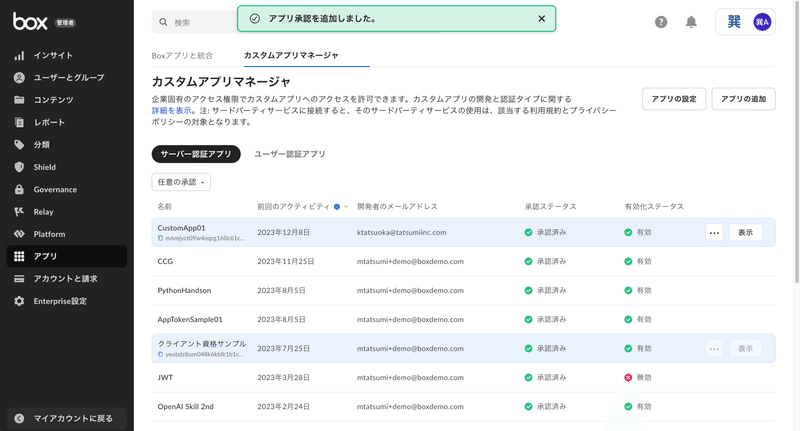Image resolution: width=800 pixels, height=431 pixels.
Task: Dismiss the アプリ承認を追加しました notification
Action: (541, 18)
